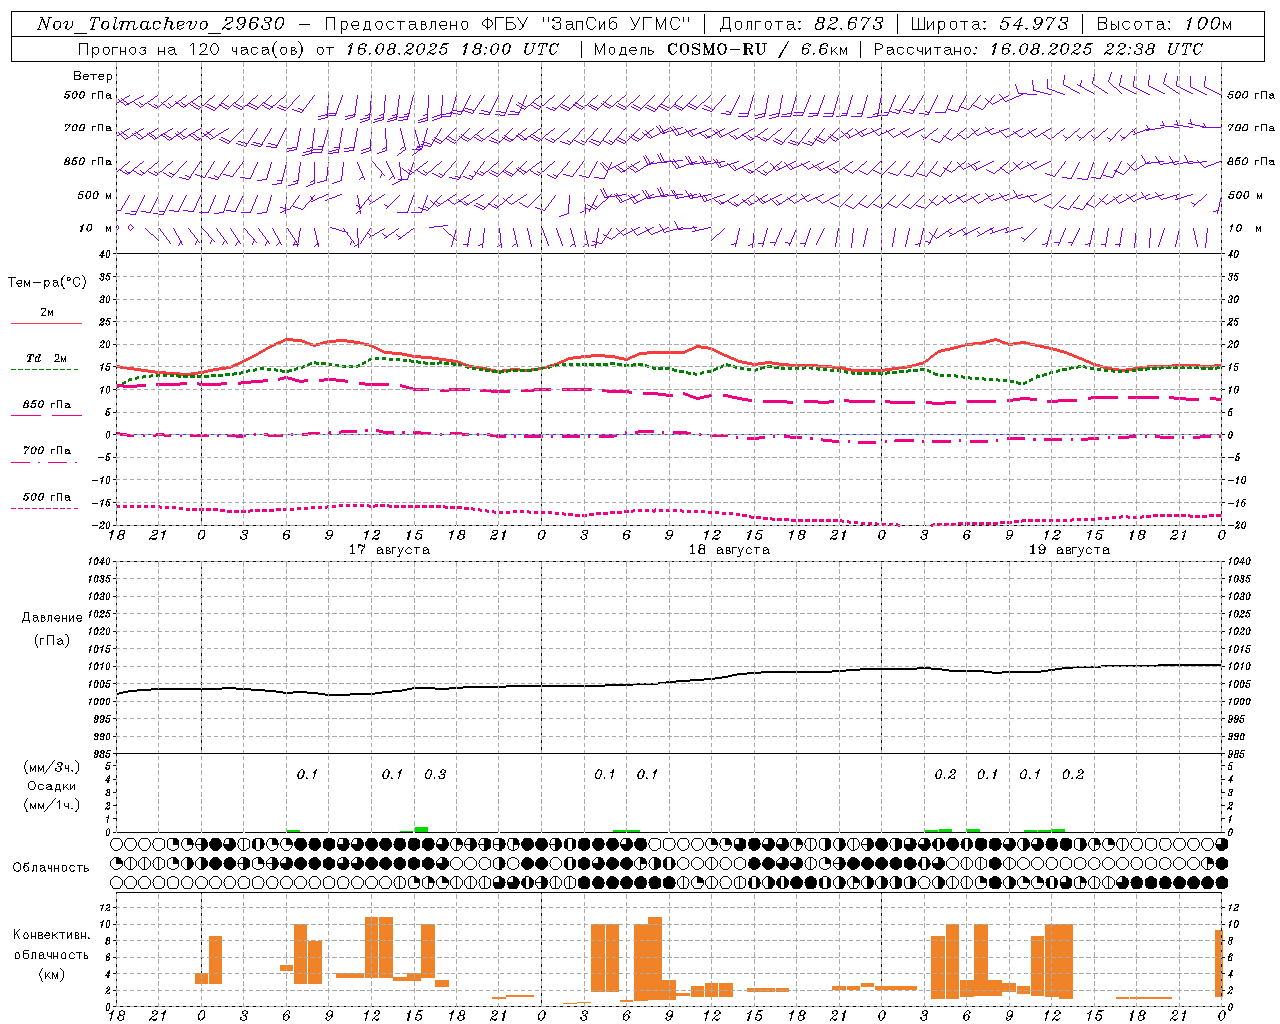This screenshot has height=1024, width=1280.
Task: Click the 0.3 precipitation value
Action: [435, 774]
